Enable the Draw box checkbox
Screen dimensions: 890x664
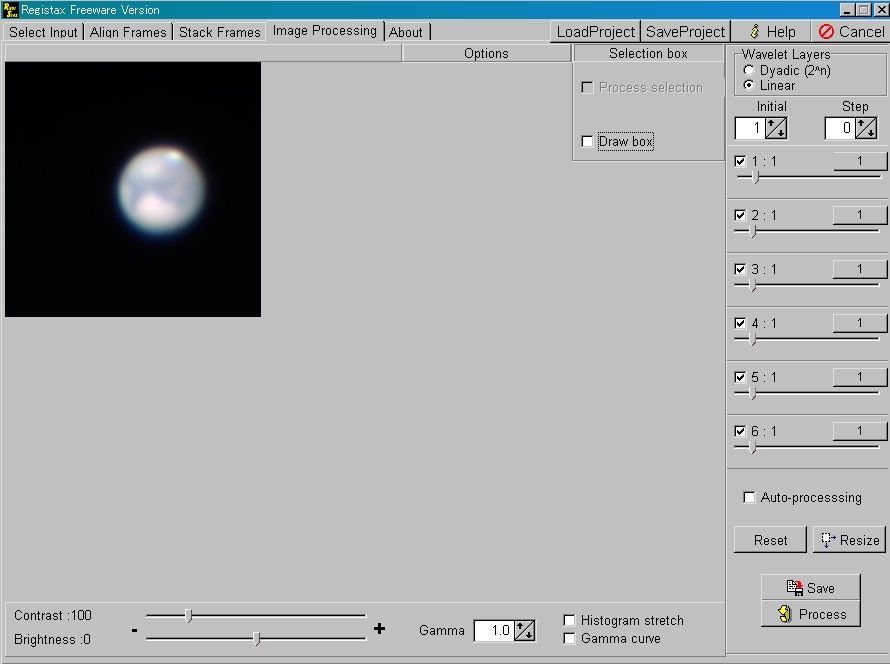pyautogui.click(x=587, y=142)
